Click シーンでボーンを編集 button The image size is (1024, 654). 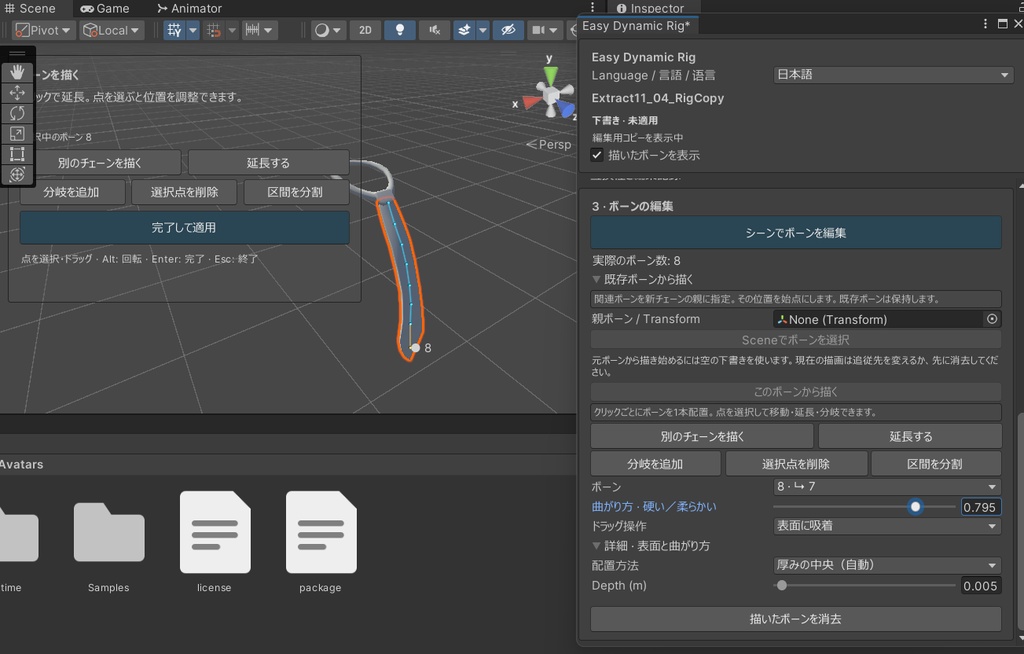pyautogui.click(x=795, y=233)
